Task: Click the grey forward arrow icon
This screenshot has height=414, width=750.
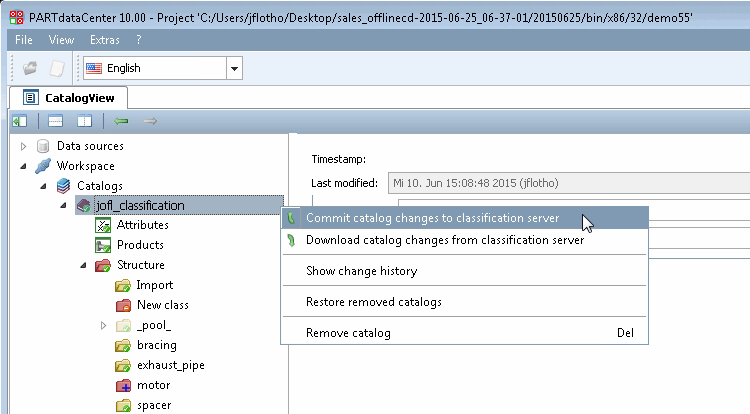Action: [150, 121]
